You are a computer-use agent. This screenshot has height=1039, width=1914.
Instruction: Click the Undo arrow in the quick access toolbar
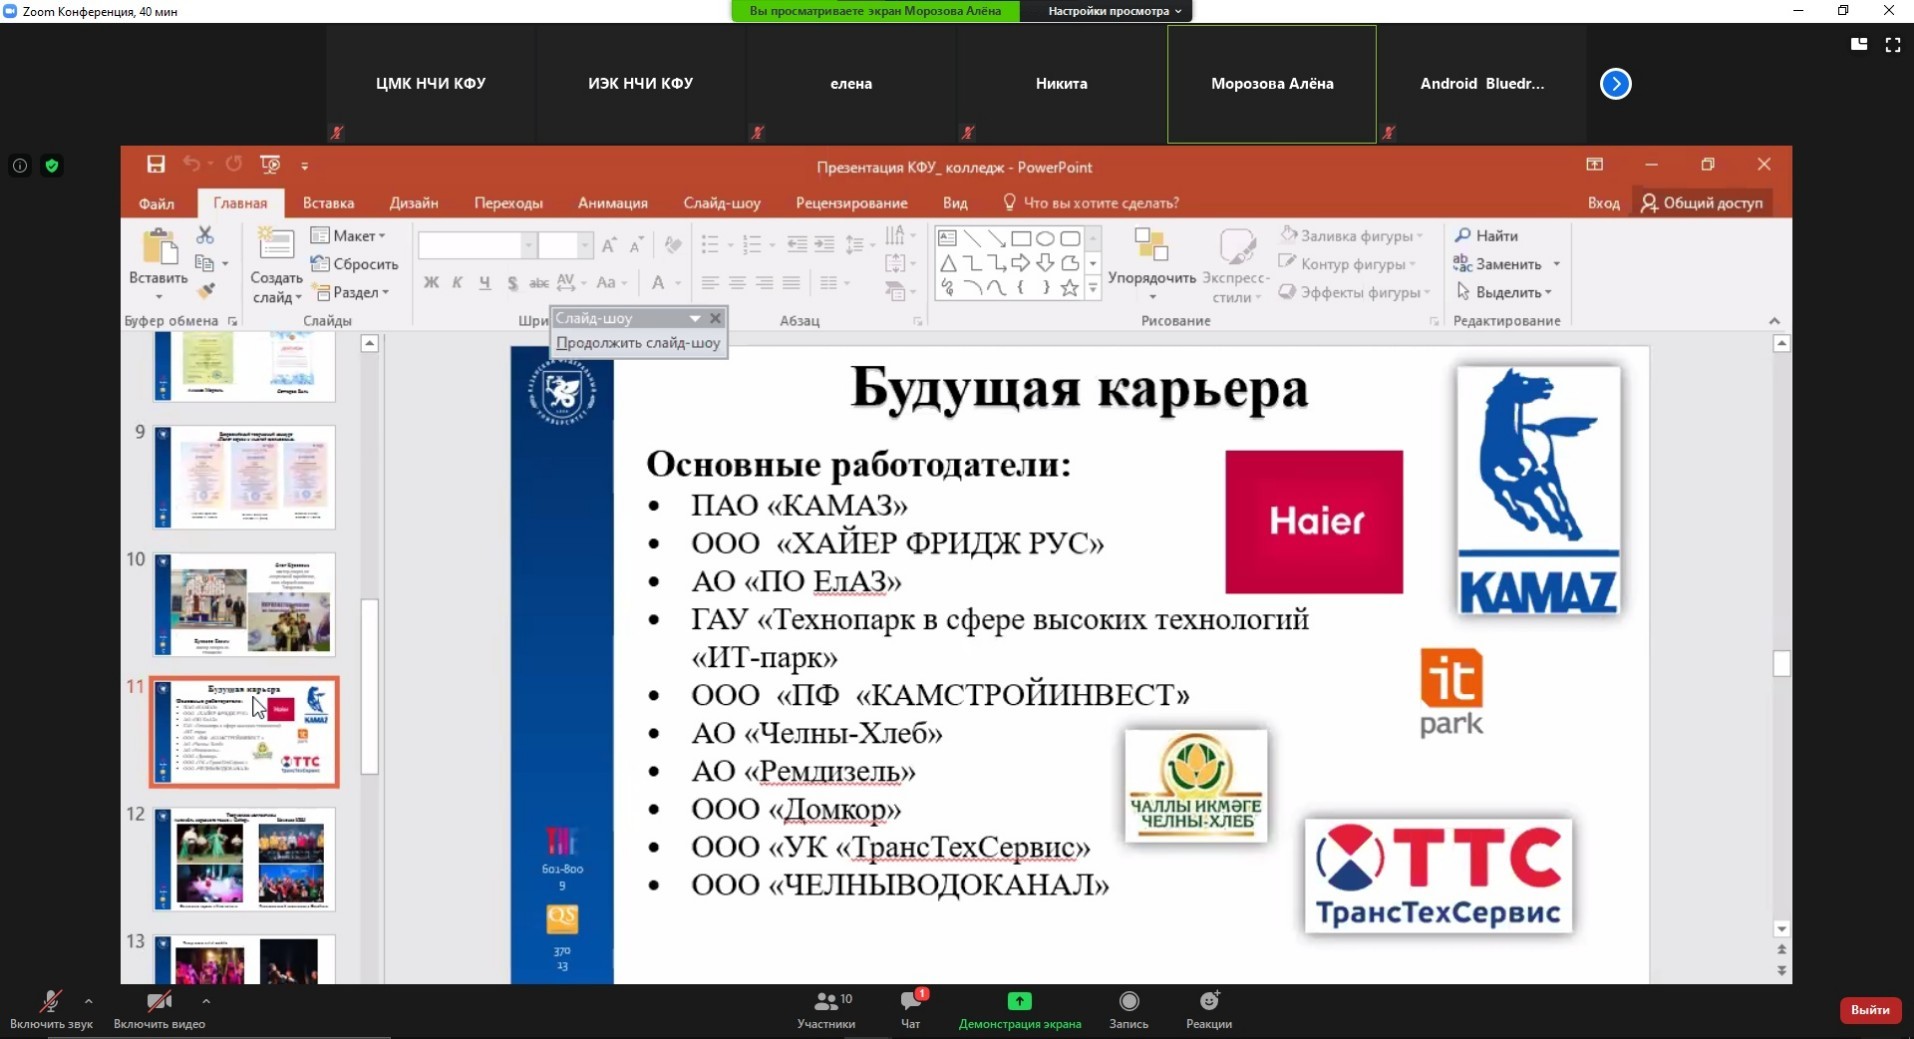(191, 164)
